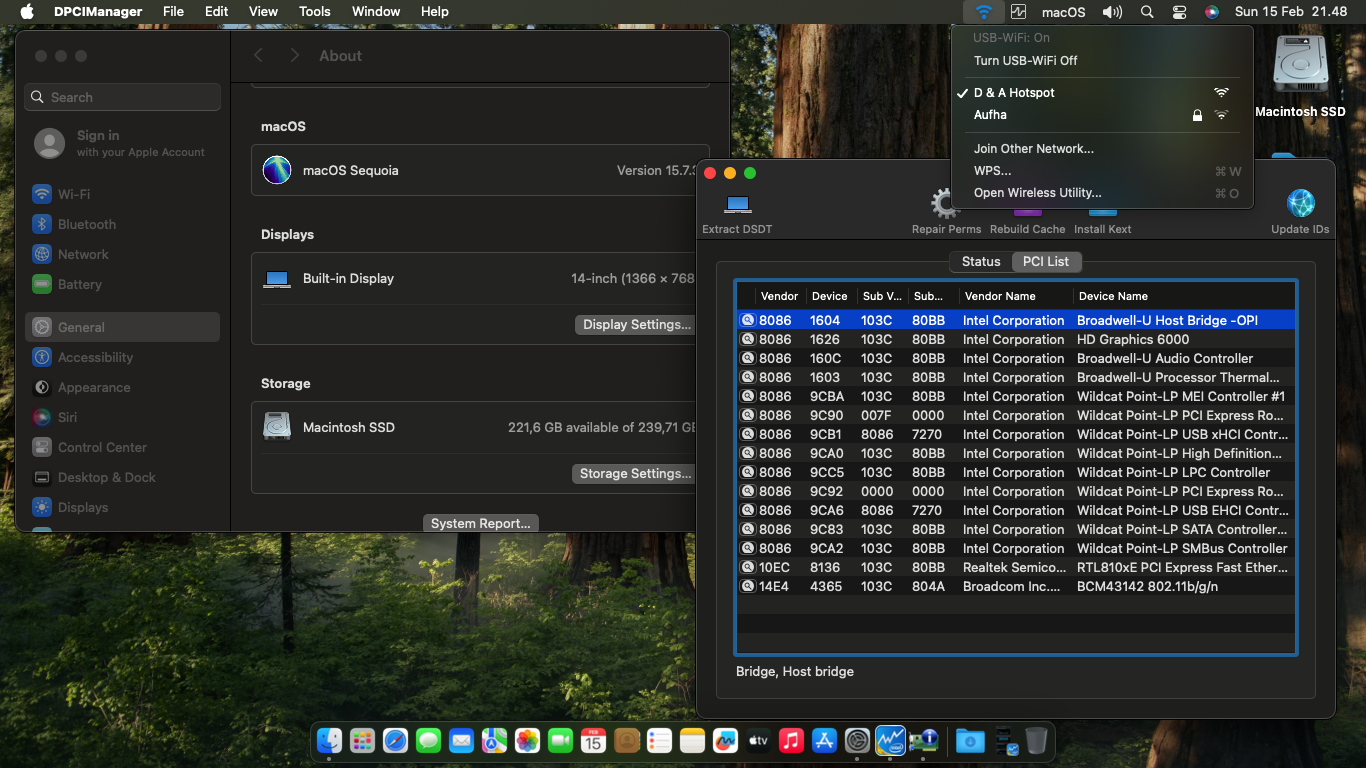Image resolution: width=1366 pixels, height=768 pixels.
Task: Click the sound volume icon in menu bar
Action: pyautogui.click(x=1112, y=12)
